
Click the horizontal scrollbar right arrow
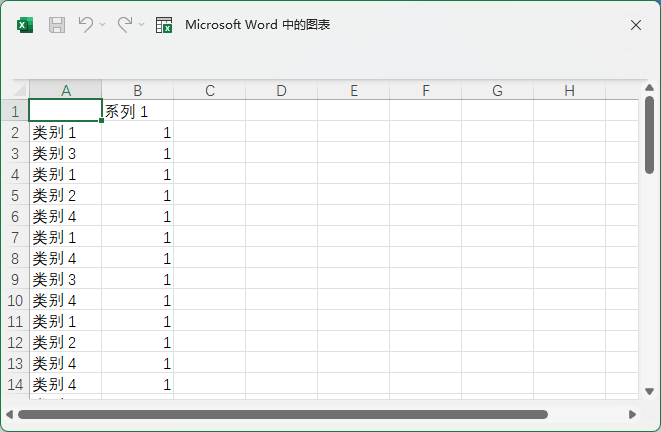pyautogui.click(x=632, y=414)
